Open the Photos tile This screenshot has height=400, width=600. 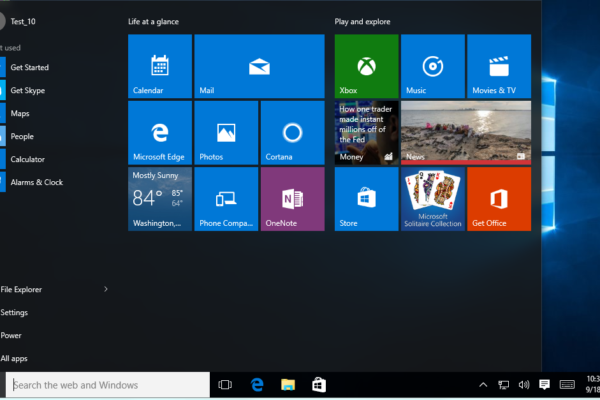(x=226, y=133)
